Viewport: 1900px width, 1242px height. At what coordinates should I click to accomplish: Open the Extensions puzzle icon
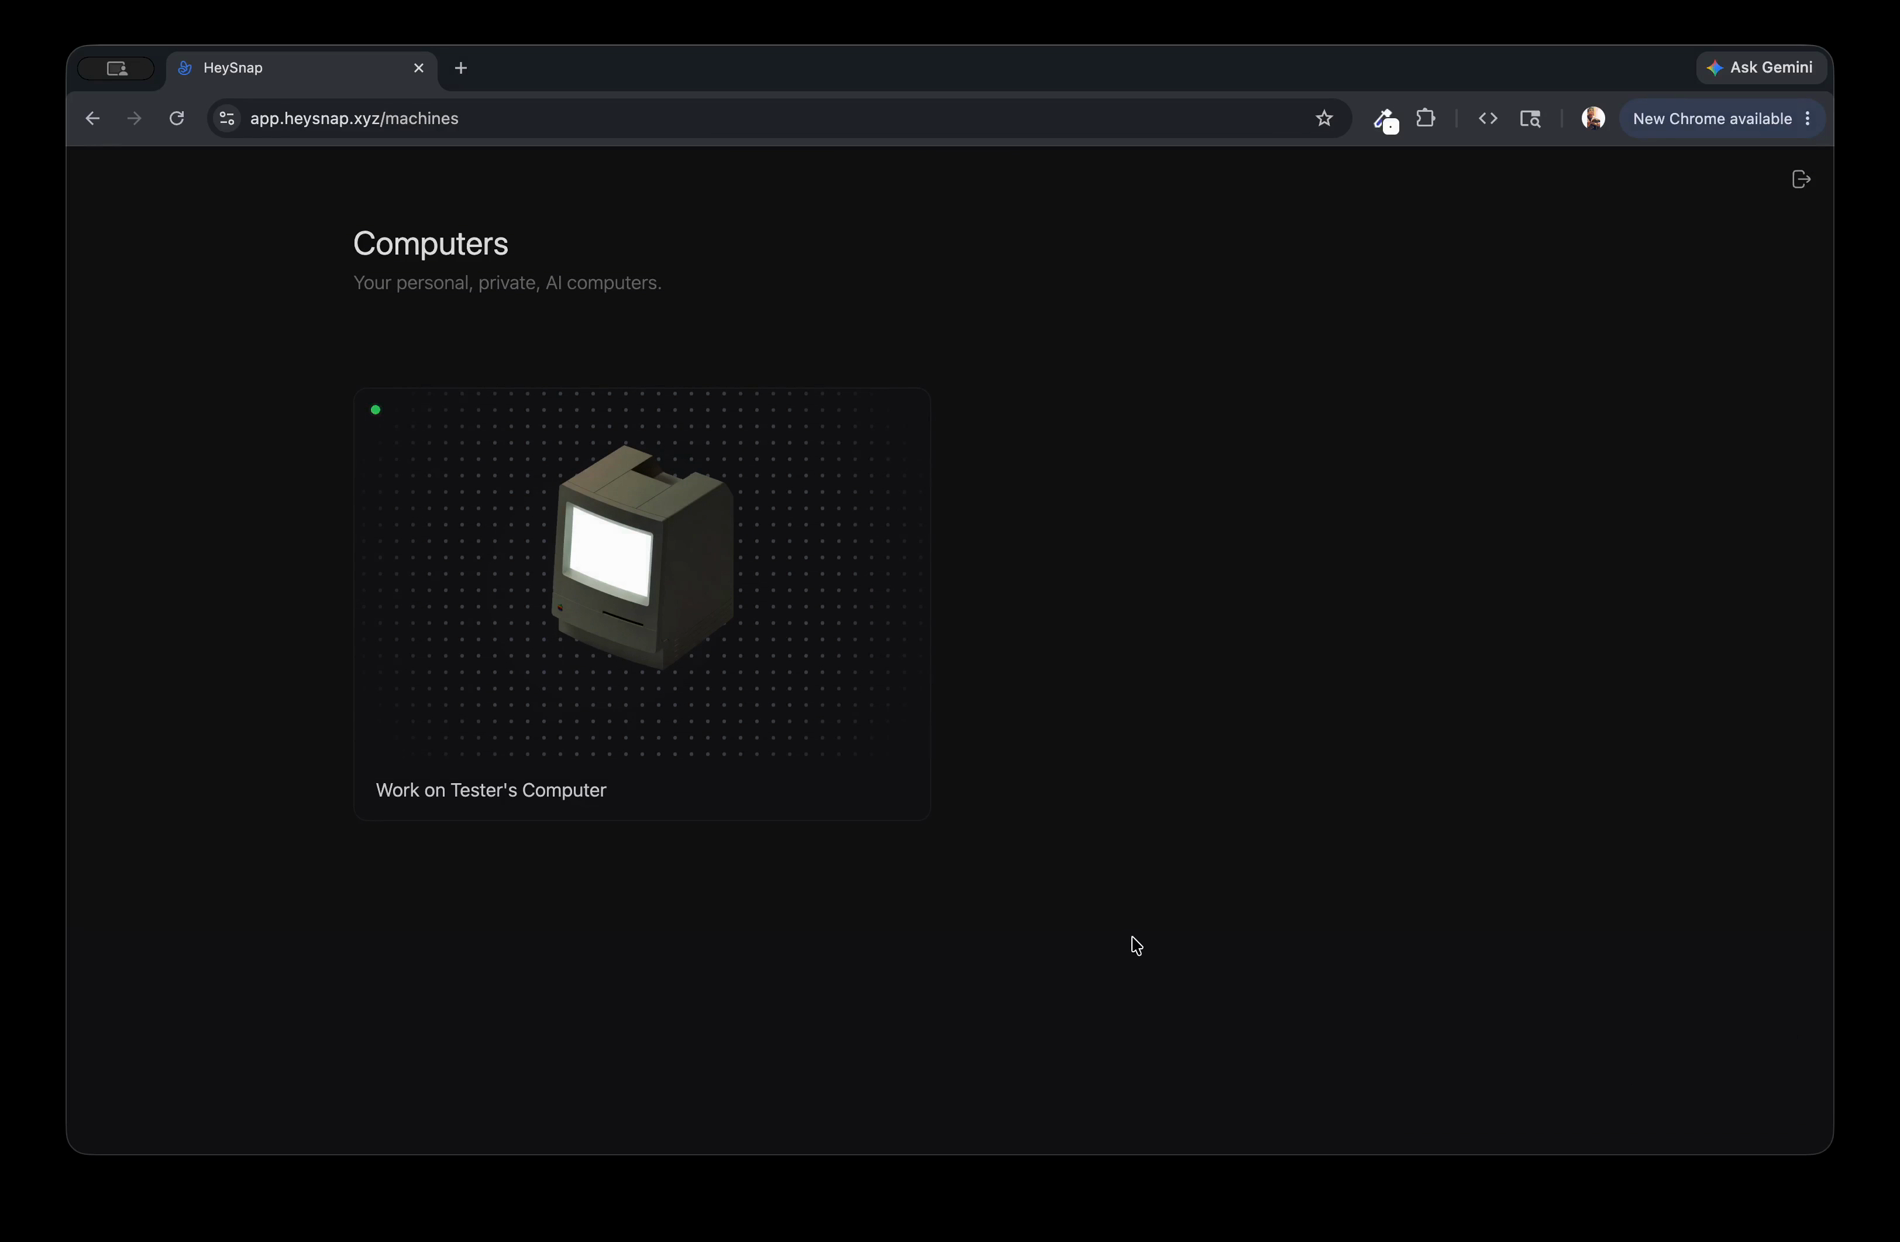coord(1426,118)
